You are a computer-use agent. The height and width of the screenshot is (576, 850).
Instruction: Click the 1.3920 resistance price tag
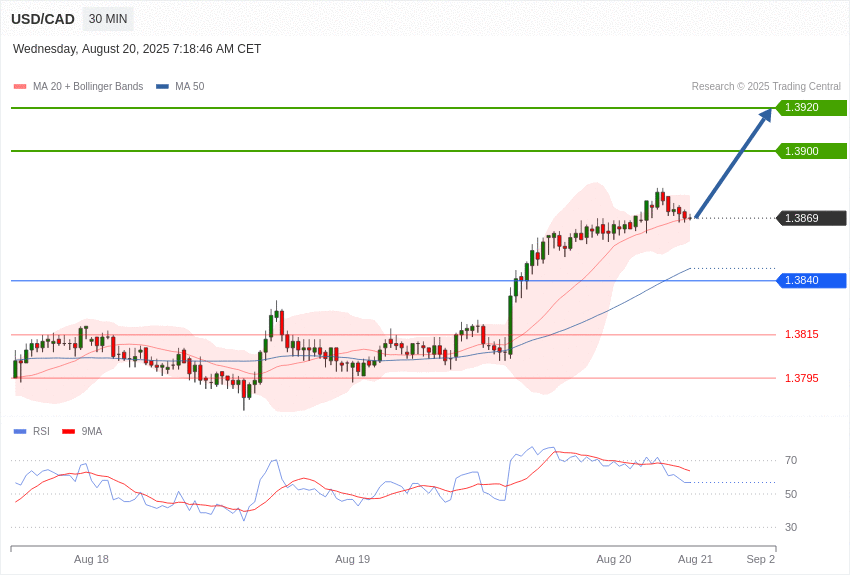[811, 107]
